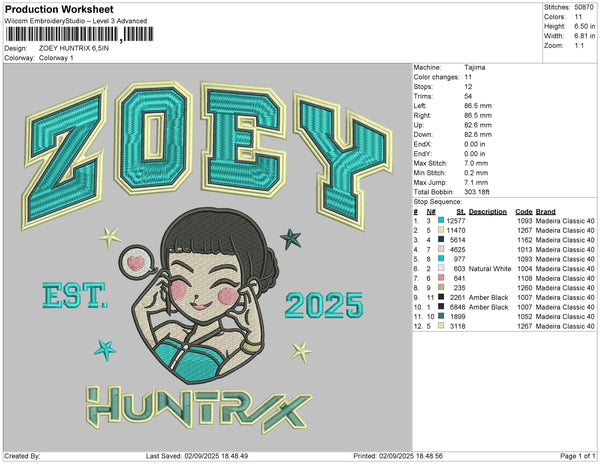
Task: Click the 'Stop Sequence:' label
Action: point(438,202)
